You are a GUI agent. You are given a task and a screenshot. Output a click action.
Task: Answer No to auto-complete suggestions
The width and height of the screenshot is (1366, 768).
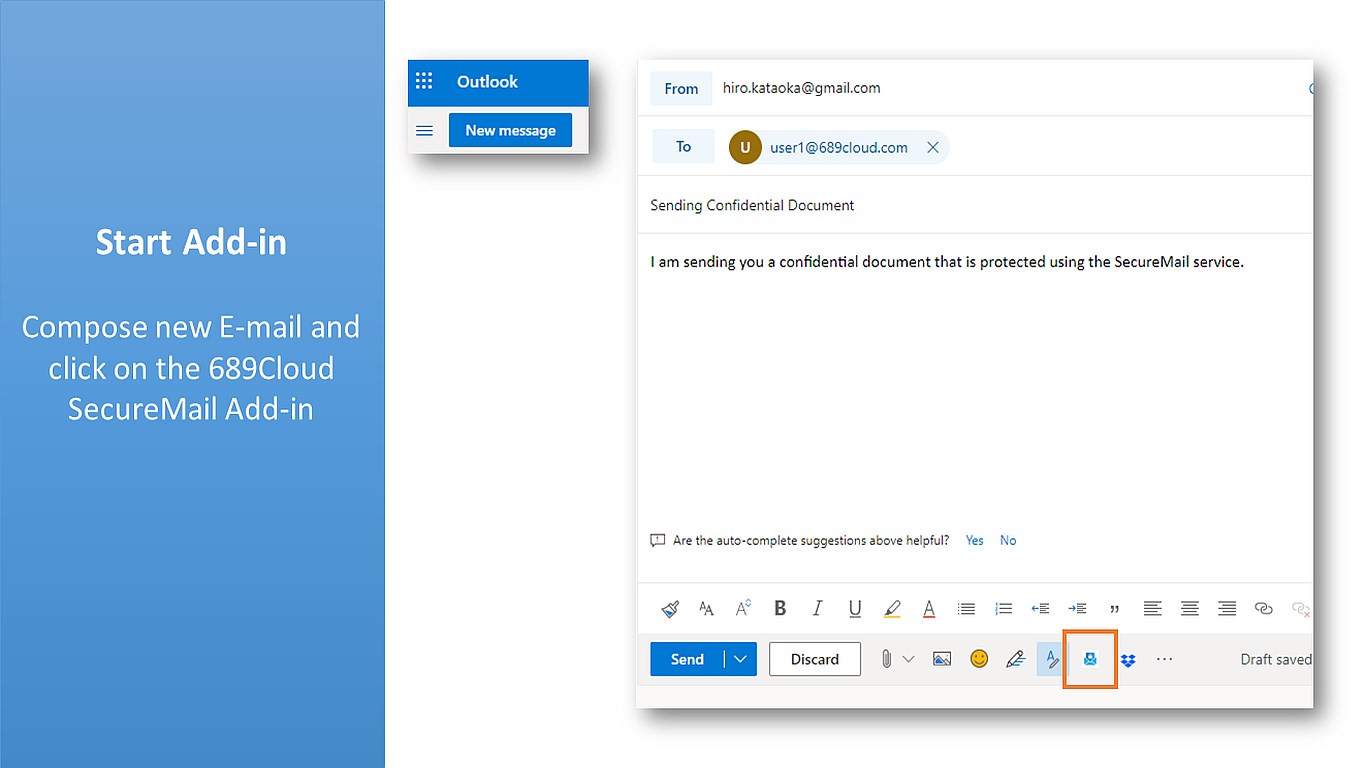(x=1008, y=541)
